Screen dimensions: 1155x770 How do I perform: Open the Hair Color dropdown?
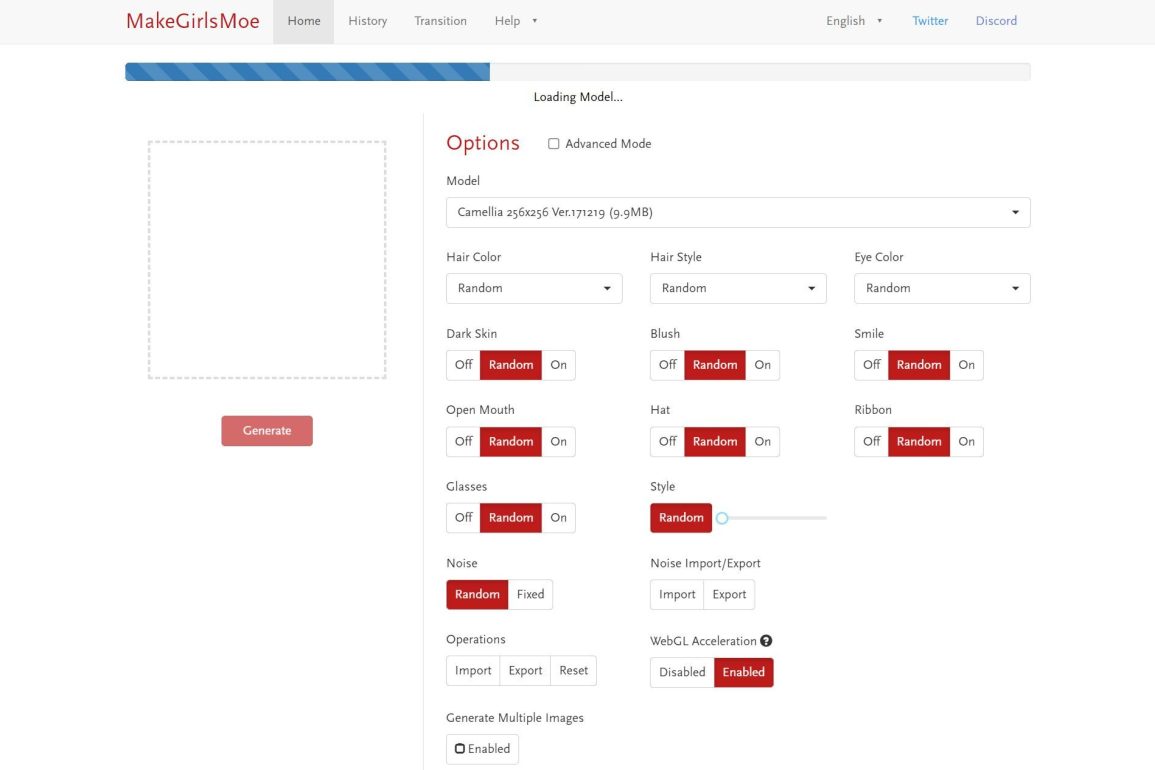tap(534, 288)
